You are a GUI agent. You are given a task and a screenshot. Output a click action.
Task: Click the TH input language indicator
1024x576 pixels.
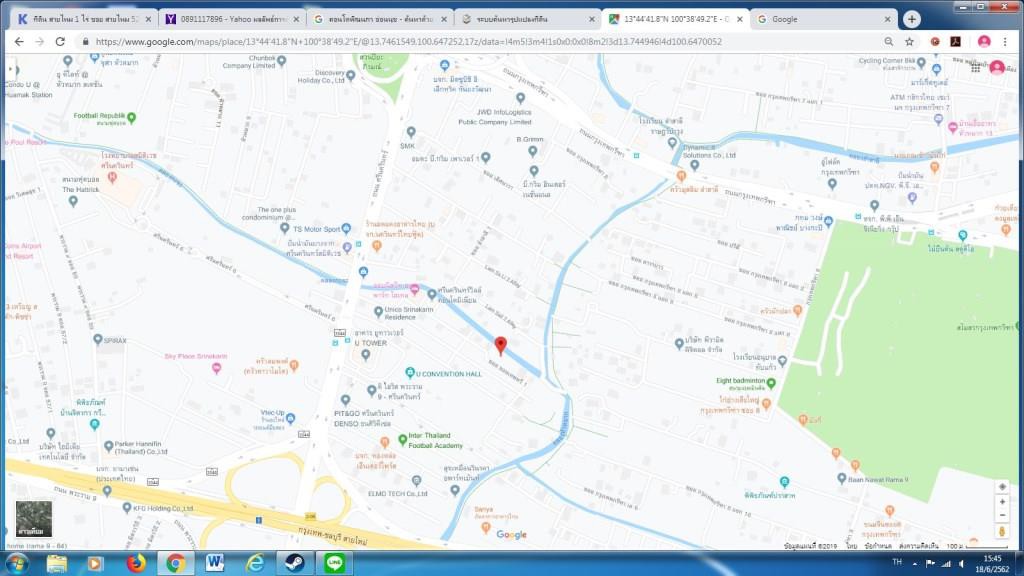pos(897,562)
